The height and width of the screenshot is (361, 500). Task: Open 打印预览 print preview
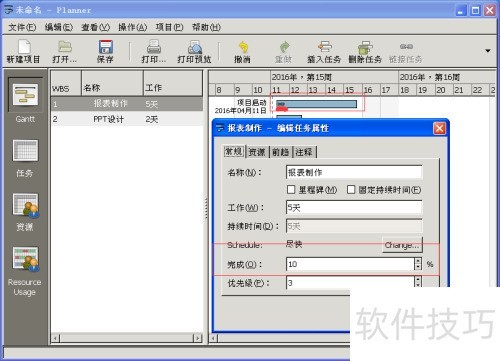point(194,51)
